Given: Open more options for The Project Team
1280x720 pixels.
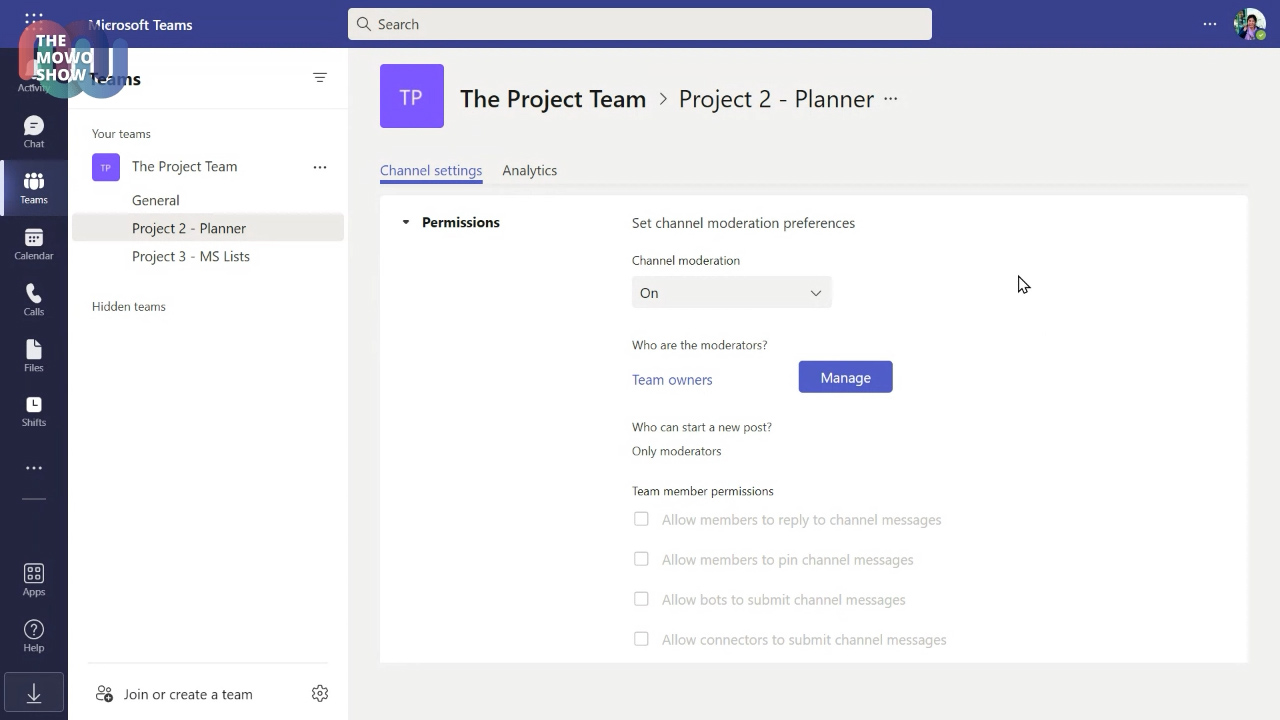Looking at the screenshot, I should (320, 167).
